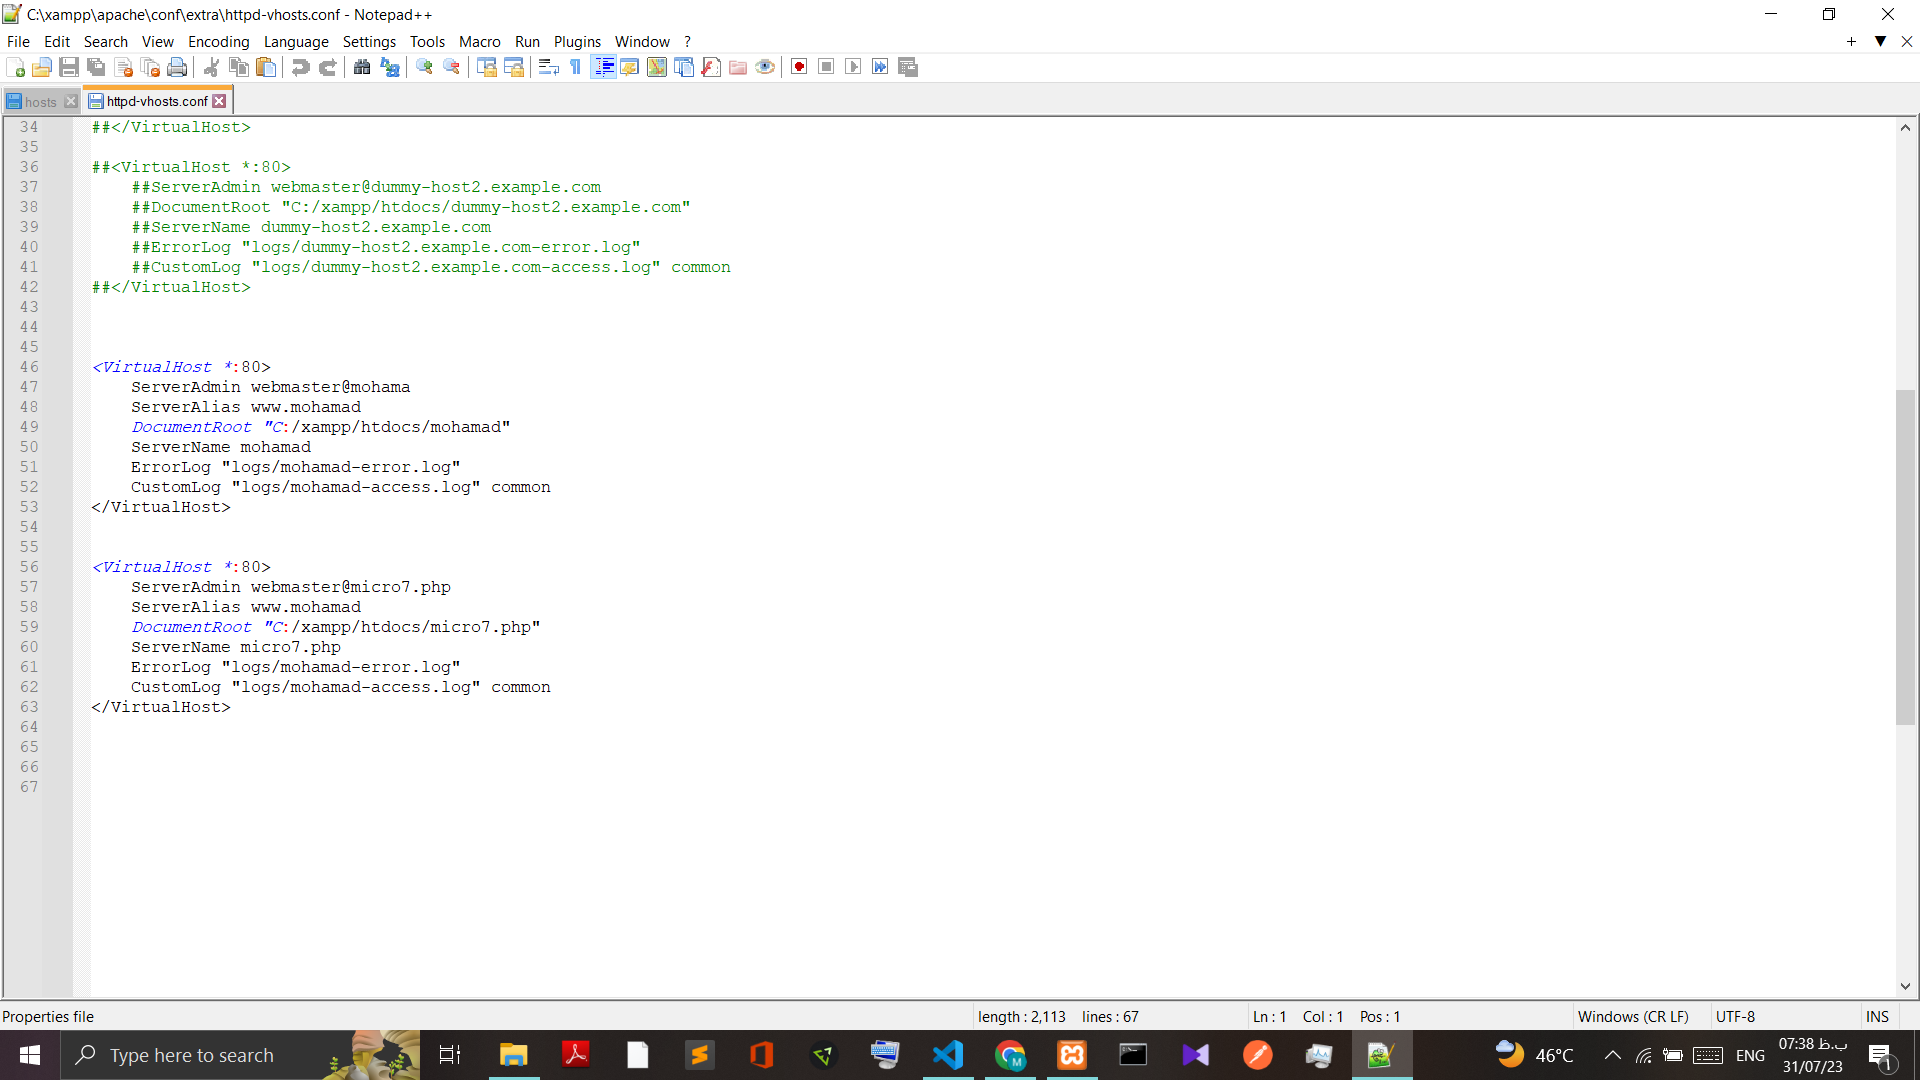
Task: Click the Properties file language status
Action: (48, 1016)
